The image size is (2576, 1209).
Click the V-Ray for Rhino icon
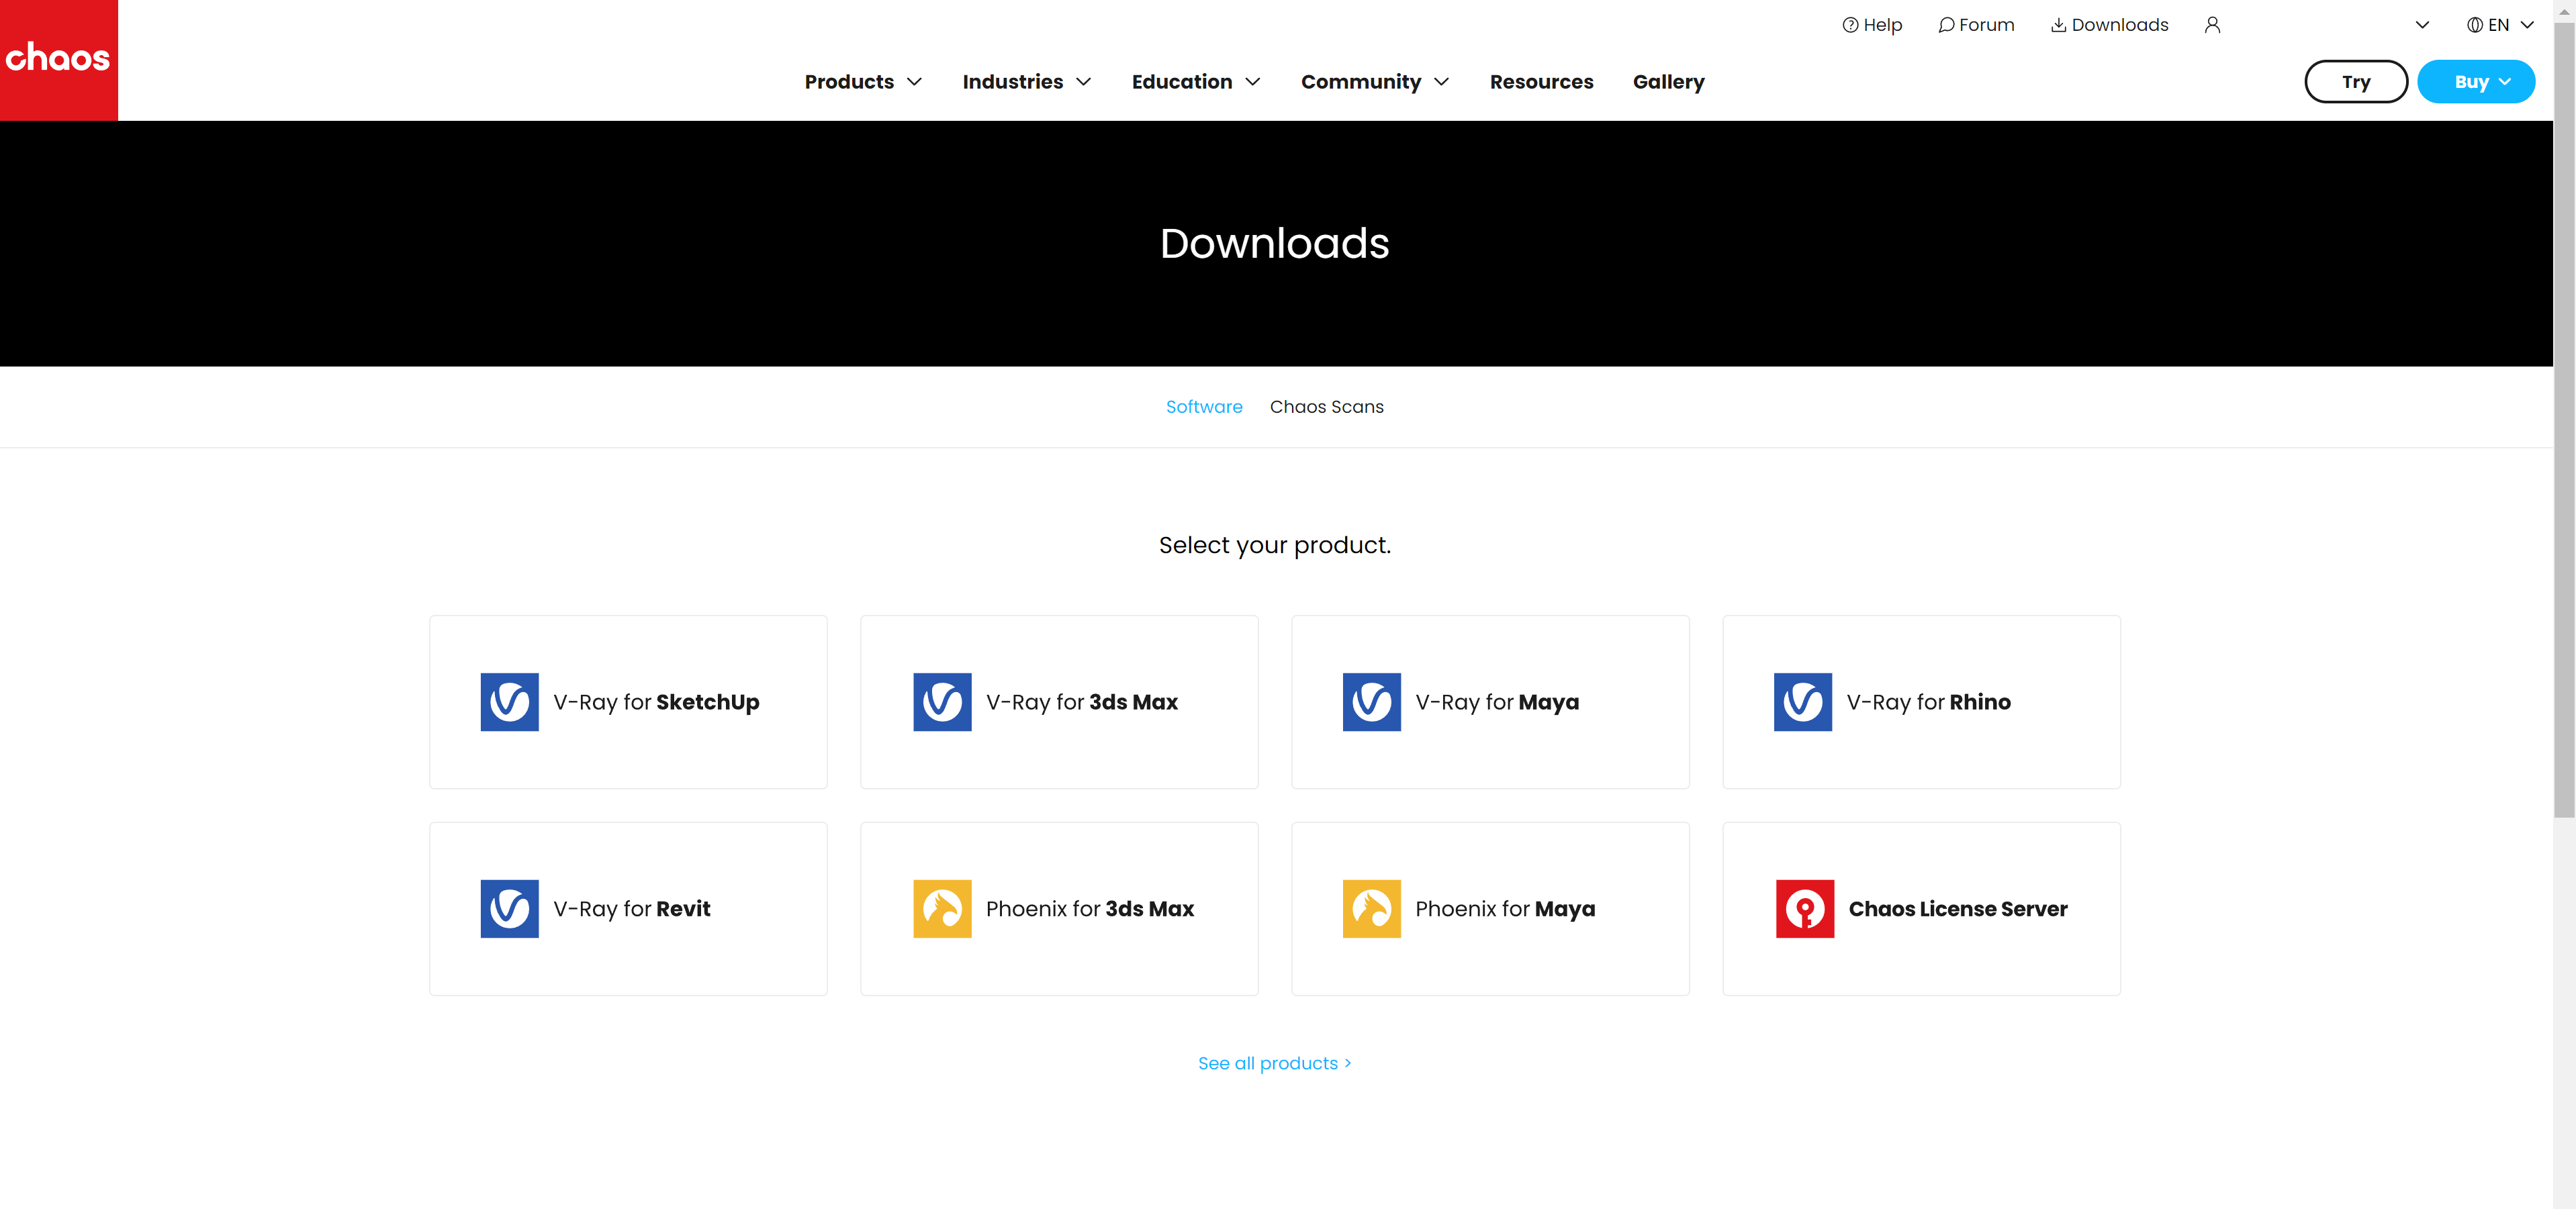click(x=1802, y=702)
